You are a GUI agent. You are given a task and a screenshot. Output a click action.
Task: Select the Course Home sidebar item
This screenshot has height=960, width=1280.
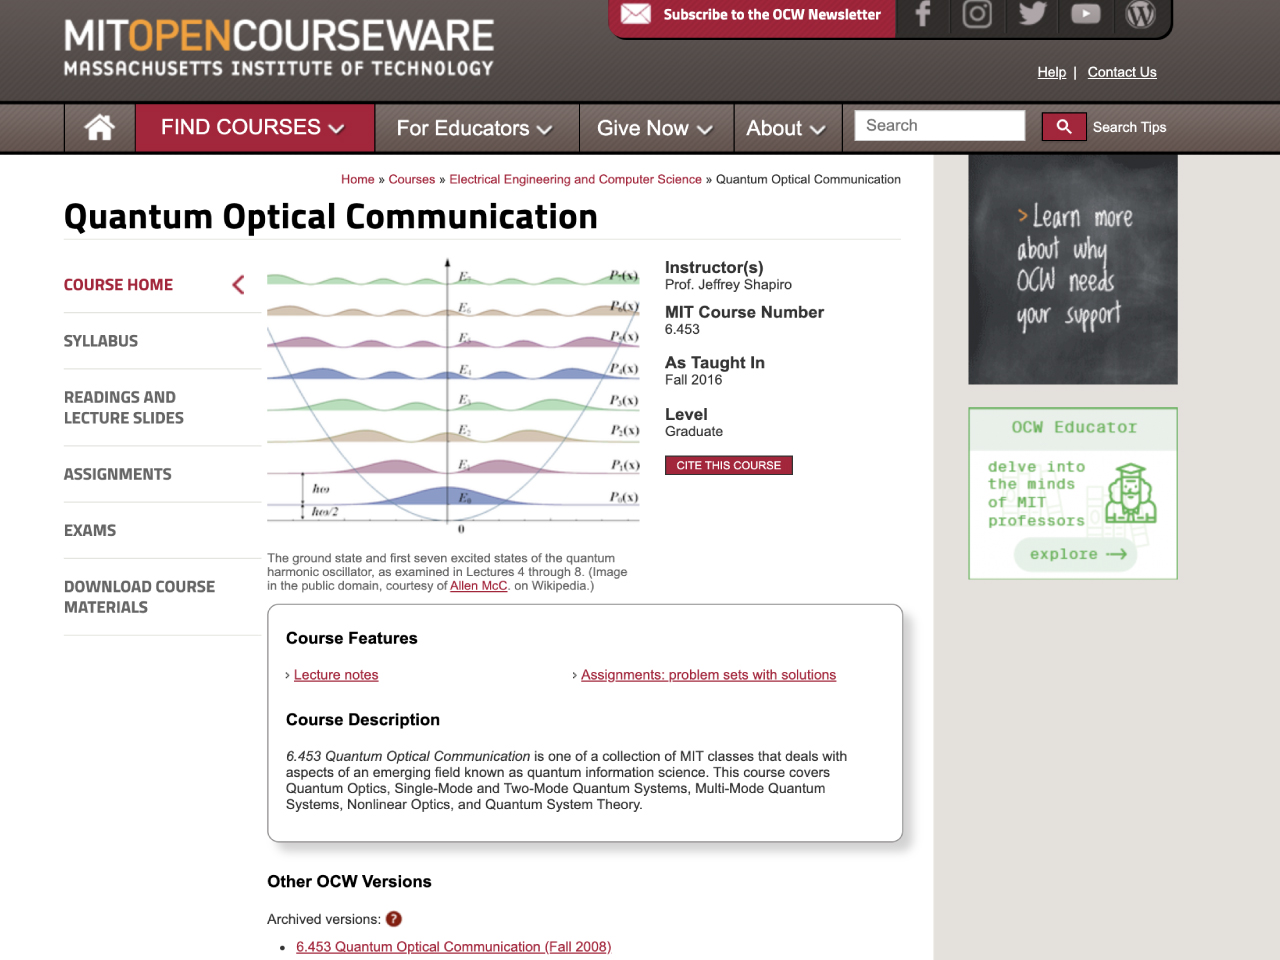118,285
